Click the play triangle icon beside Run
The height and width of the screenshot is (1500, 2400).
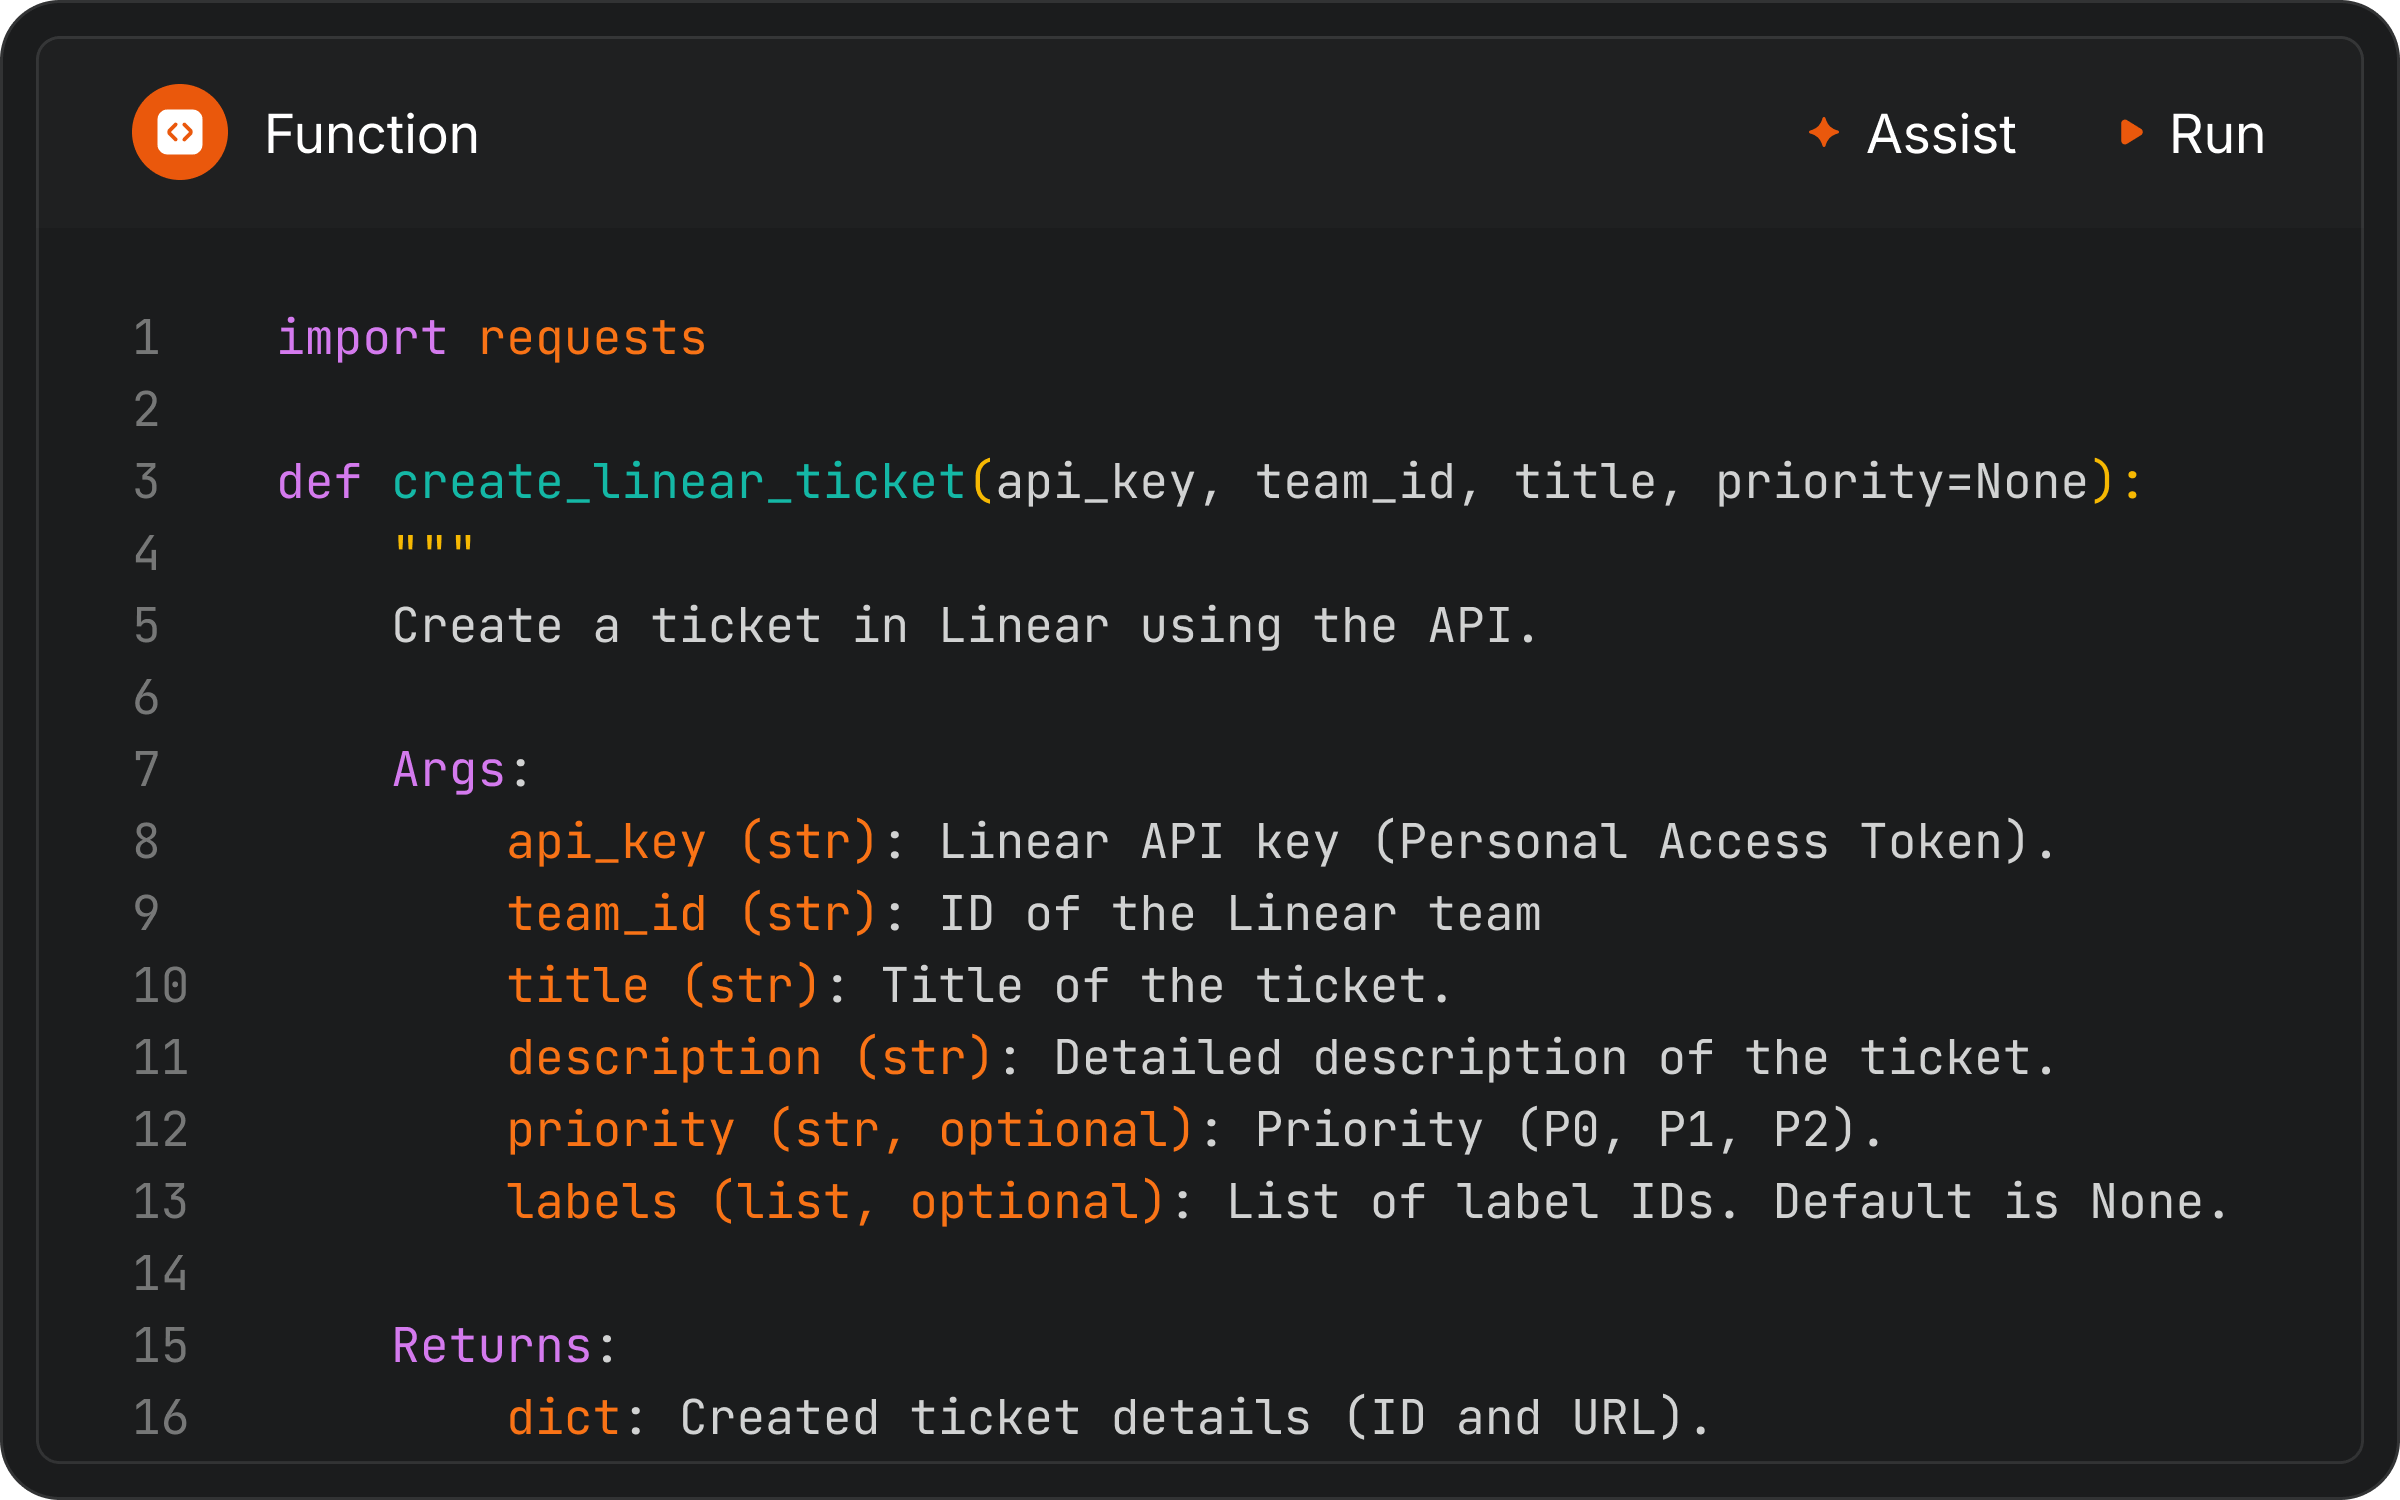[2130, 133]
